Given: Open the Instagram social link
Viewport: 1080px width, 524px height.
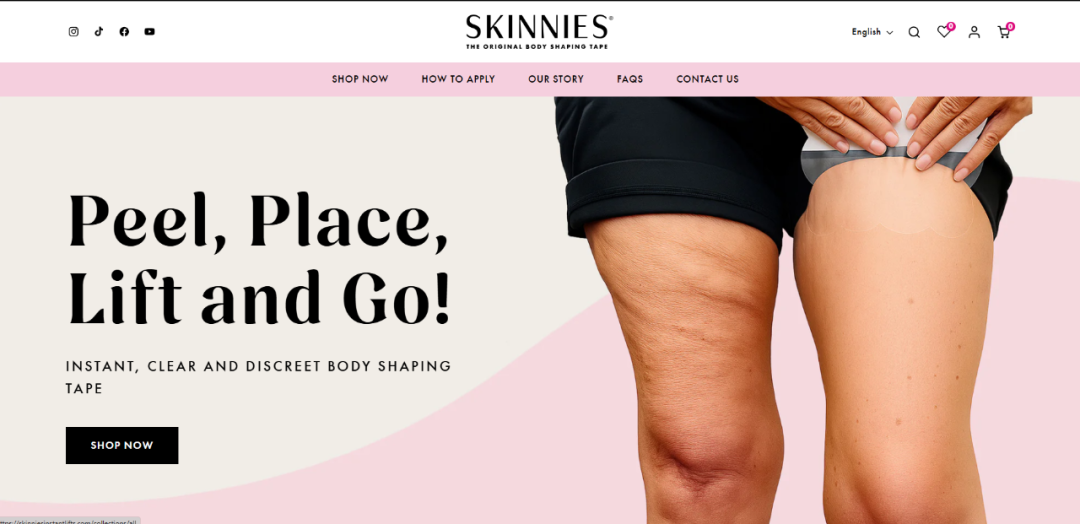Looking at the screenshot, I should click(x=74, y=32).
